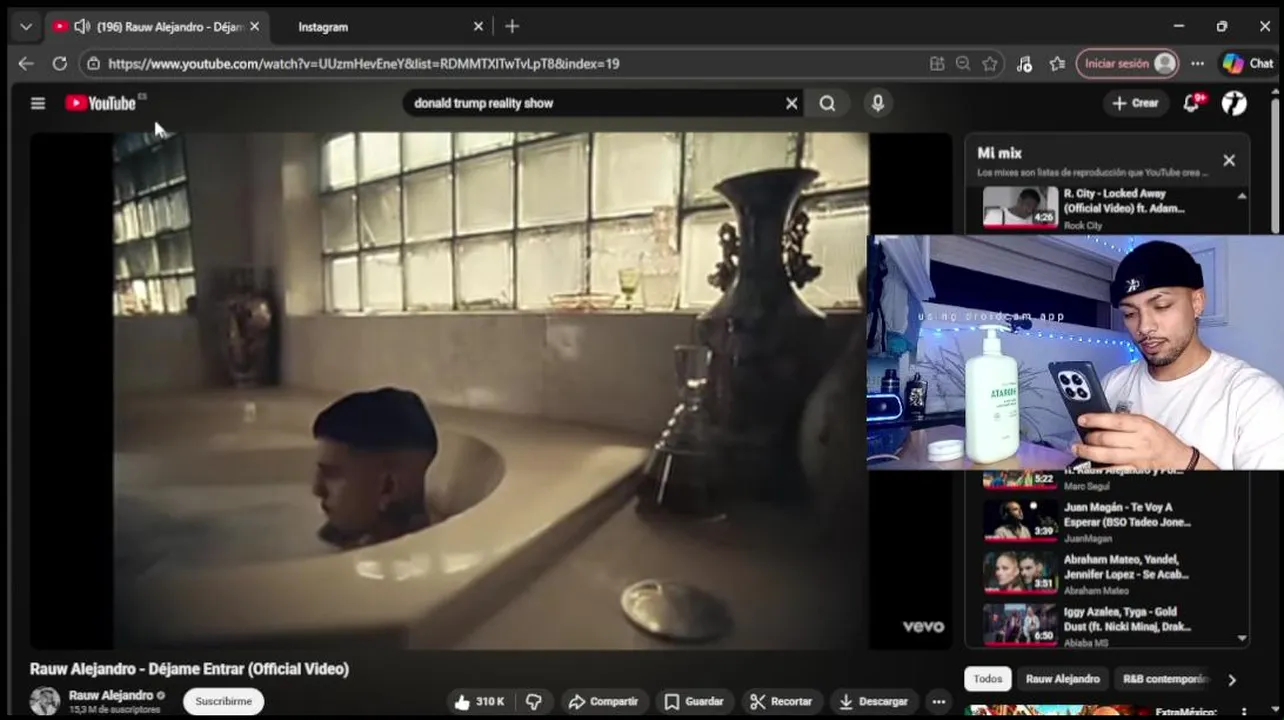
Task: Open the browser tab list dropdown
Action: pos(26,27)
